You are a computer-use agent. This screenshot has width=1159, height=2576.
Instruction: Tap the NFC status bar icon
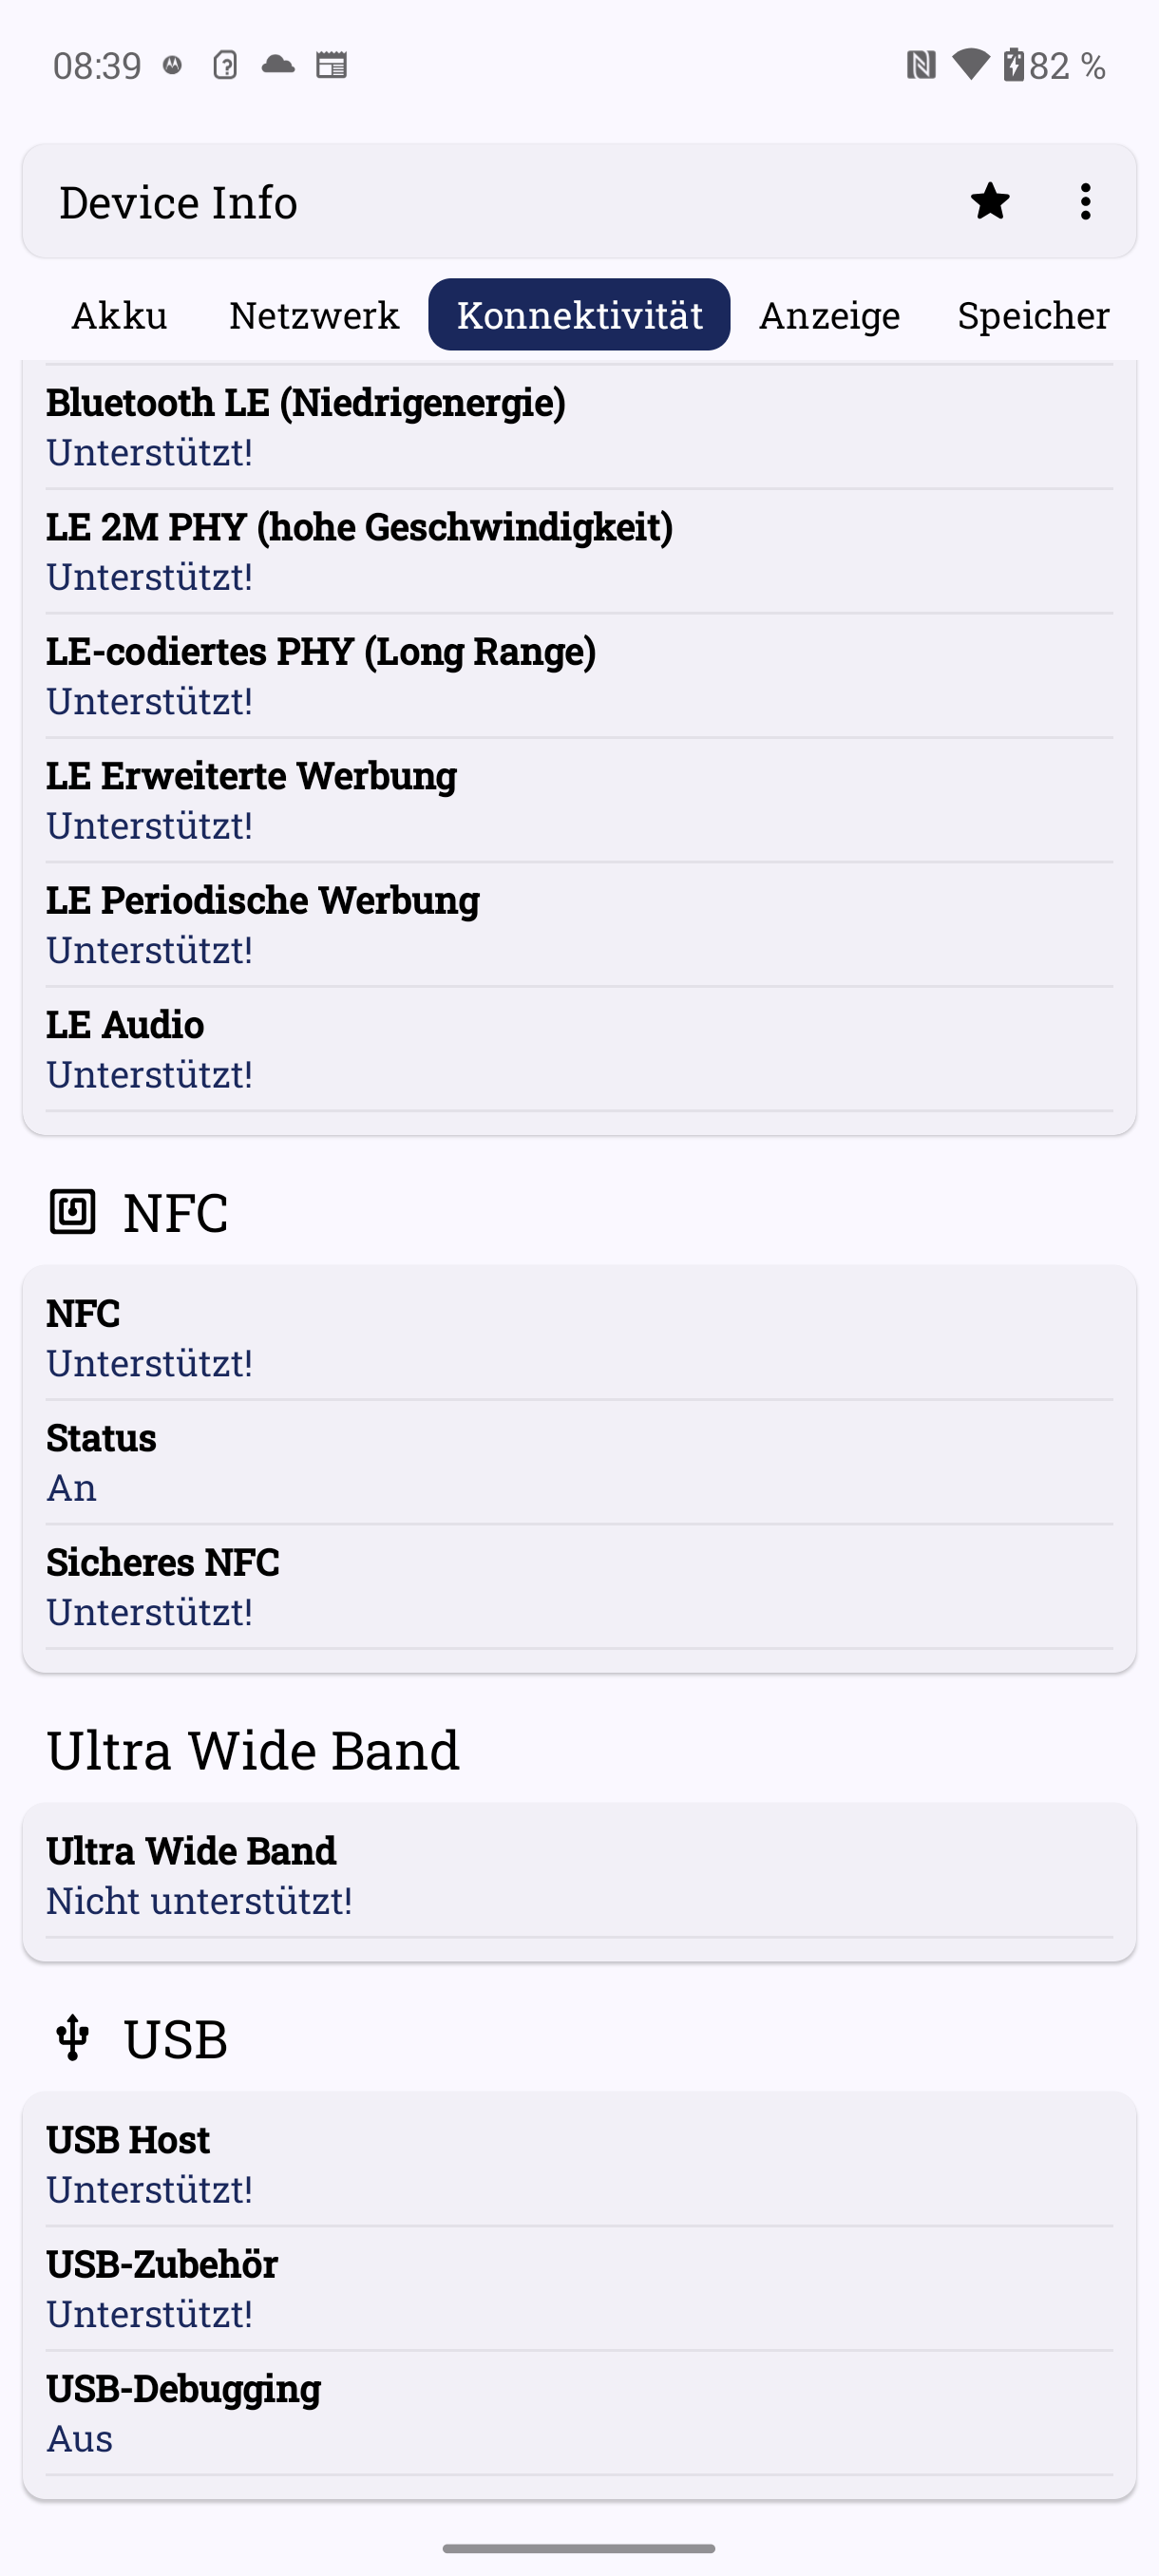click(x=920, y=66)
